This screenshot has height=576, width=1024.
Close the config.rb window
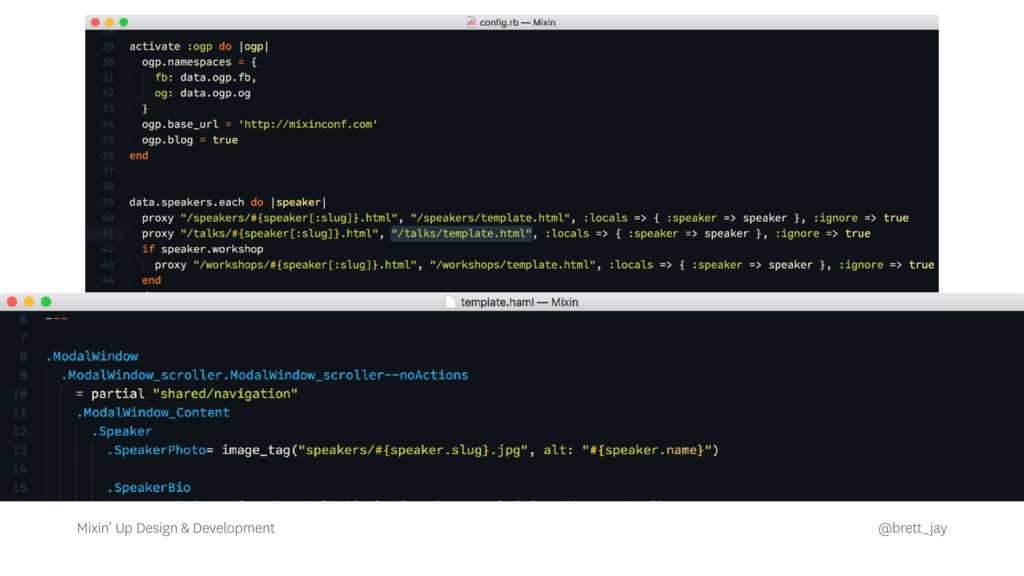click(95, 22)
